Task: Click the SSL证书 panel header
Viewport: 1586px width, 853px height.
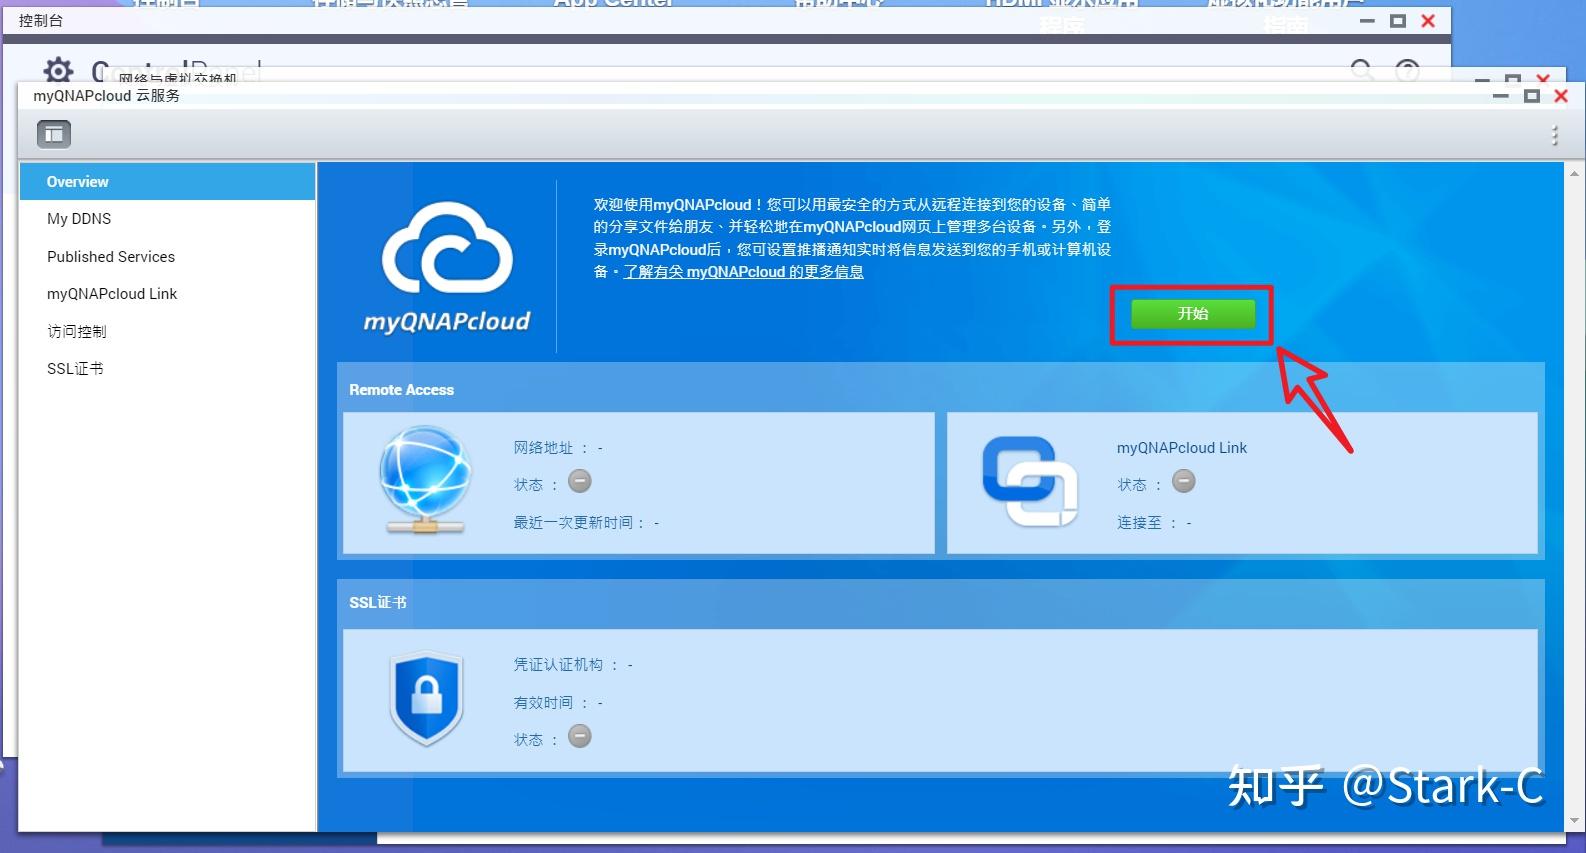Action: point(378,603)
